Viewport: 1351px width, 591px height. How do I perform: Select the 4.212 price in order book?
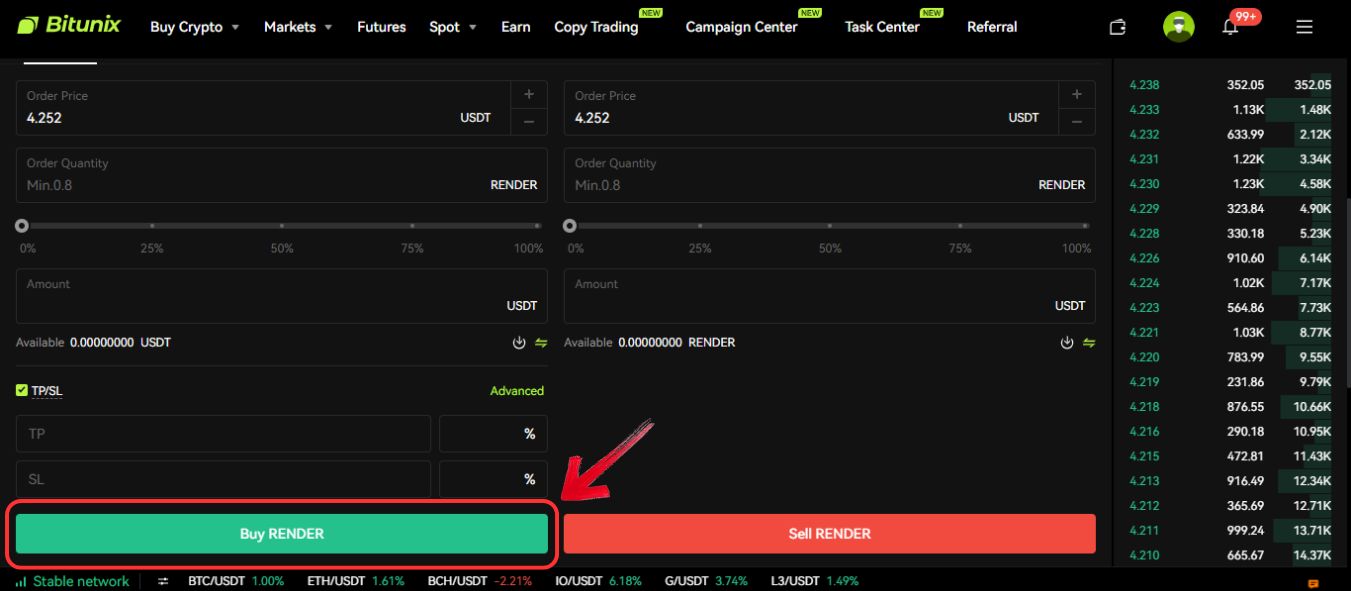1144,506
